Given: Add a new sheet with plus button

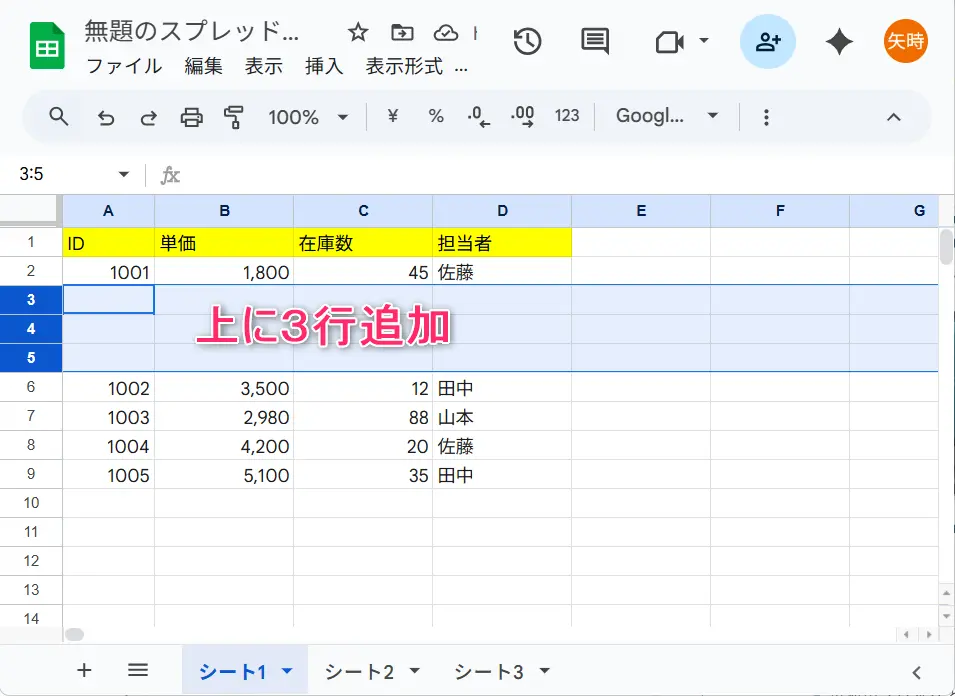Looking at the screenshot, I should (x=84, y=670).
